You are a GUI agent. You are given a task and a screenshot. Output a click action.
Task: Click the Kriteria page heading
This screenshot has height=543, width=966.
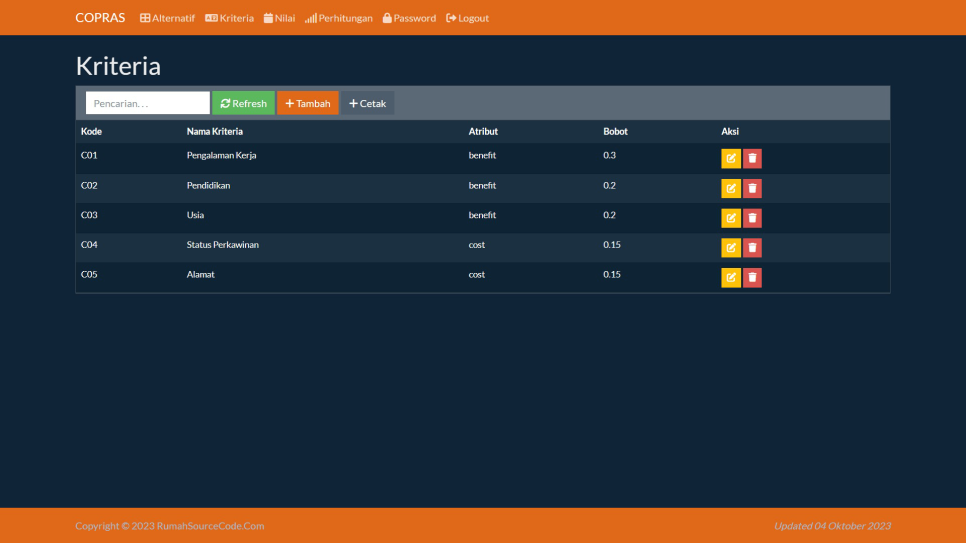(x=118, y=66)
